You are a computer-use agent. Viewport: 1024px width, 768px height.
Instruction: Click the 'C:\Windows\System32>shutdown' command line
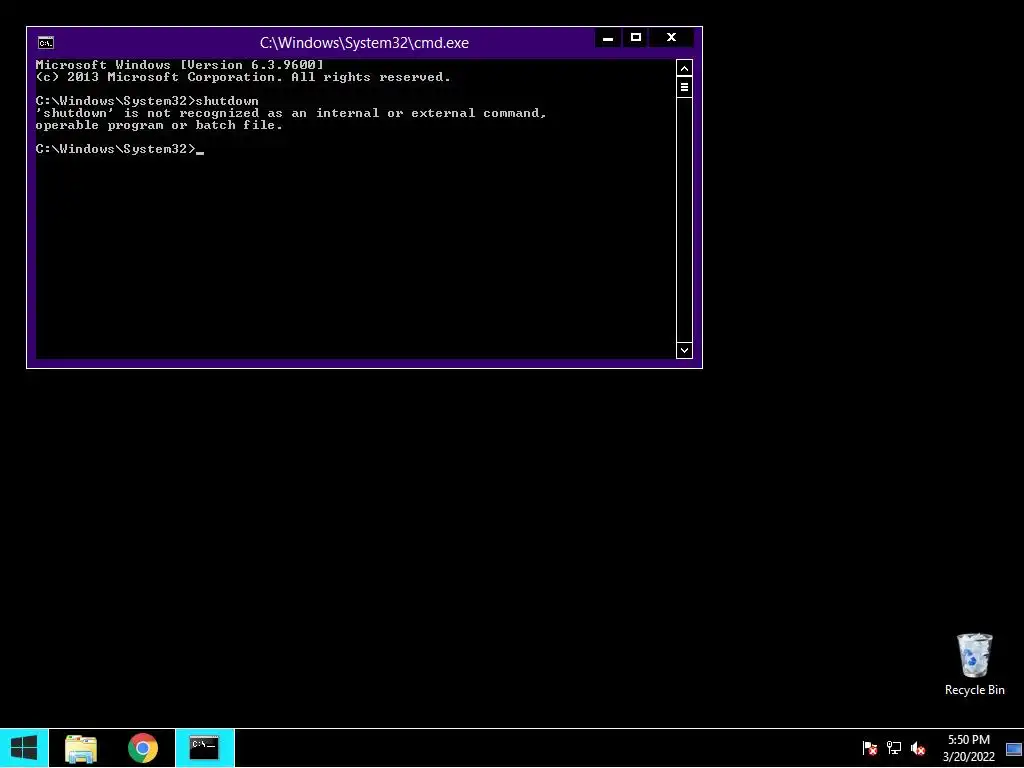(x=147, y=101)
